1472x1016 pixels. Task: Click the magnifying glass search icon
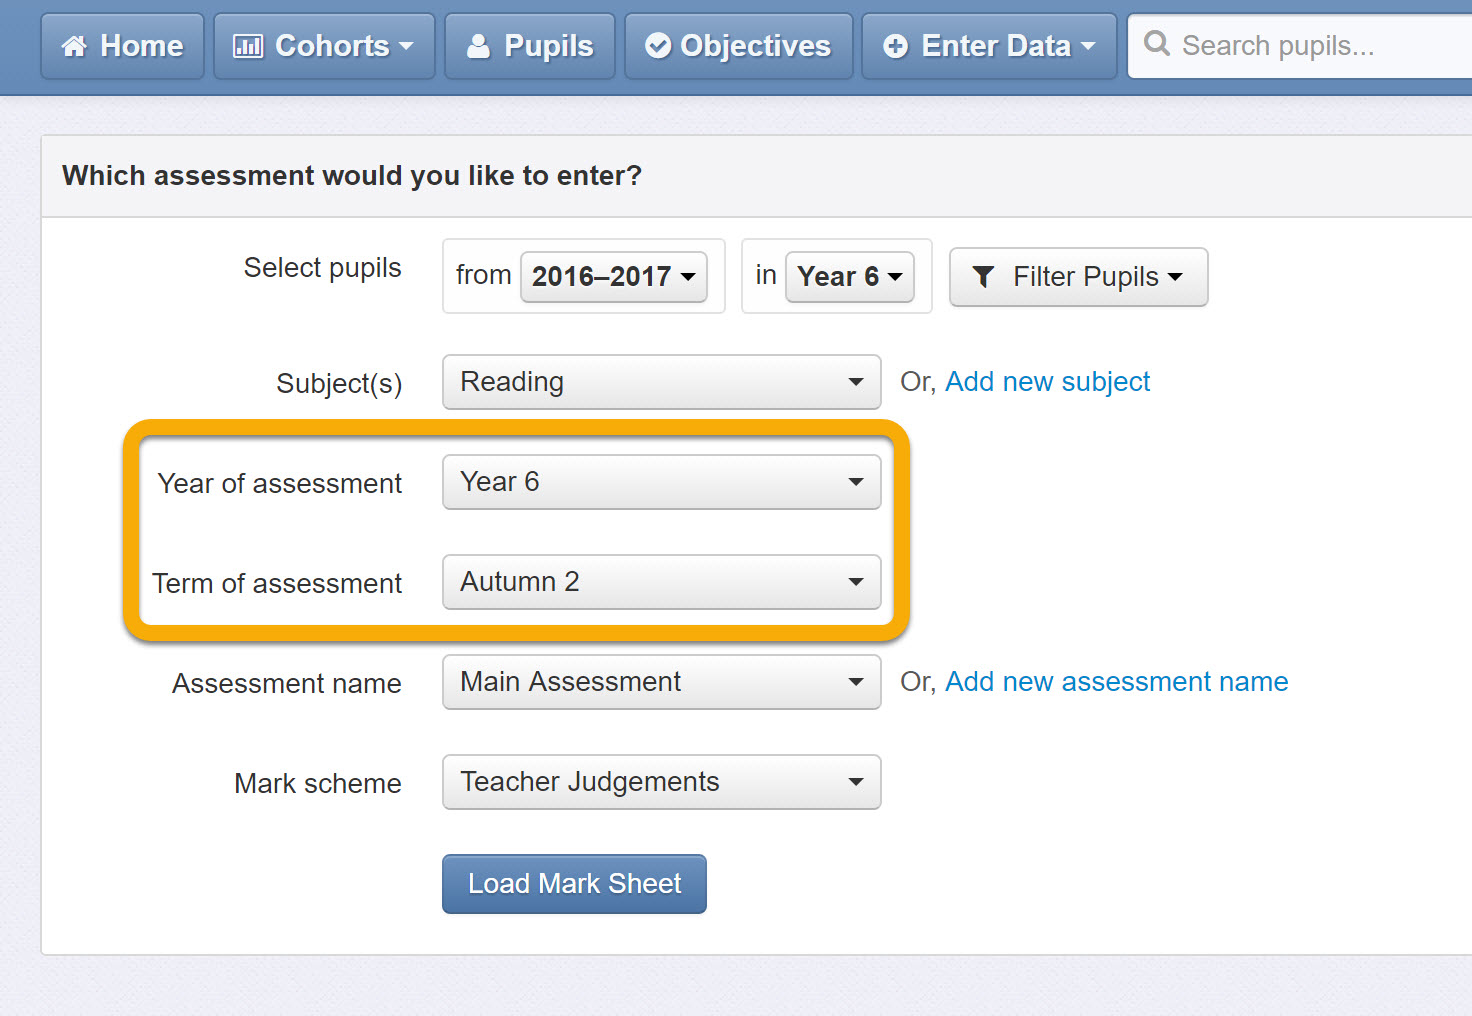point(1157,43)
